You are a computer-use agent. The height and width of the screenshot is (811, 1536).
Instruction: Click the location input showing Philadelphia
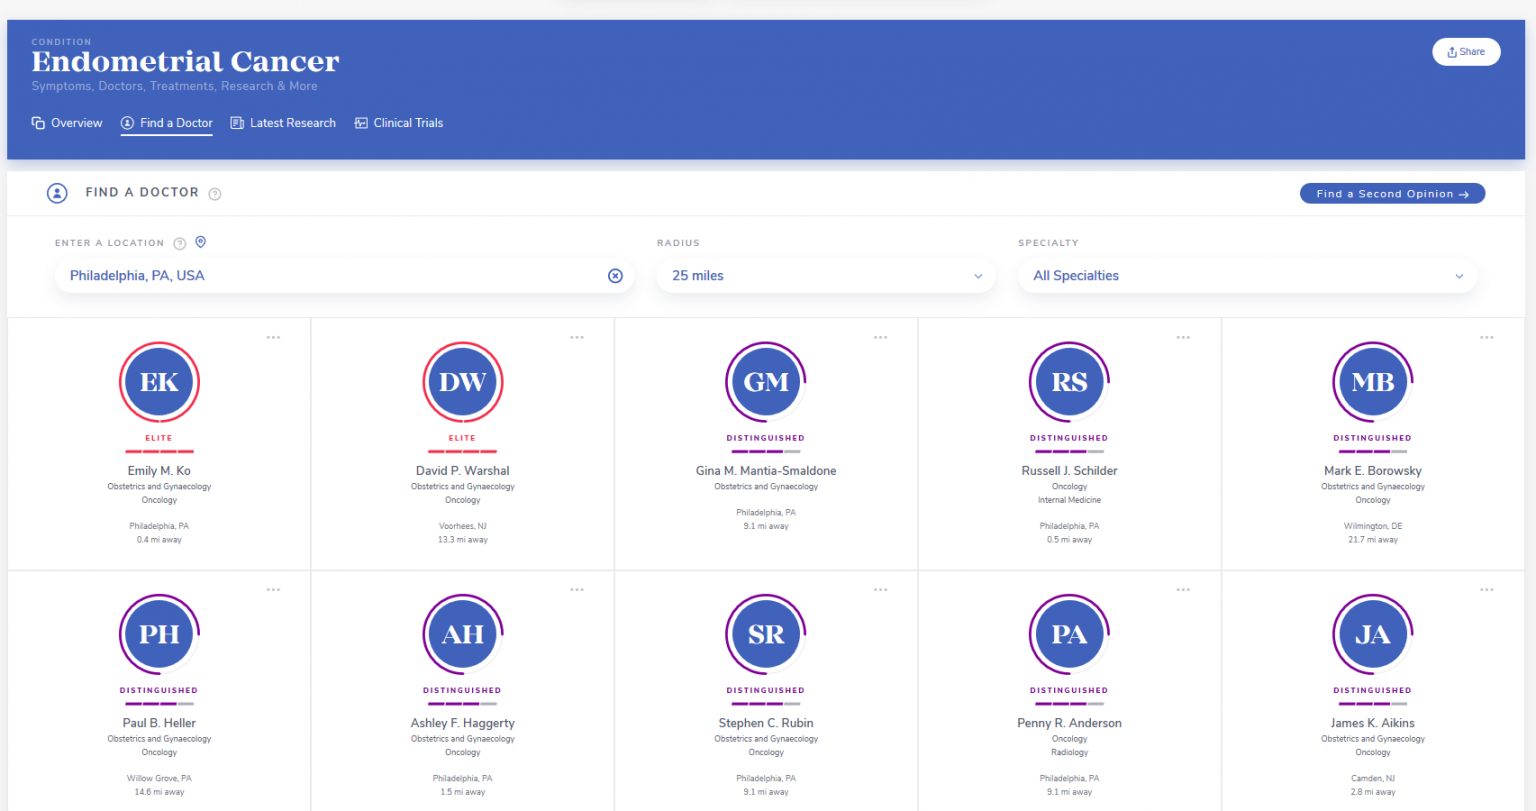click(x=330, y=276)
